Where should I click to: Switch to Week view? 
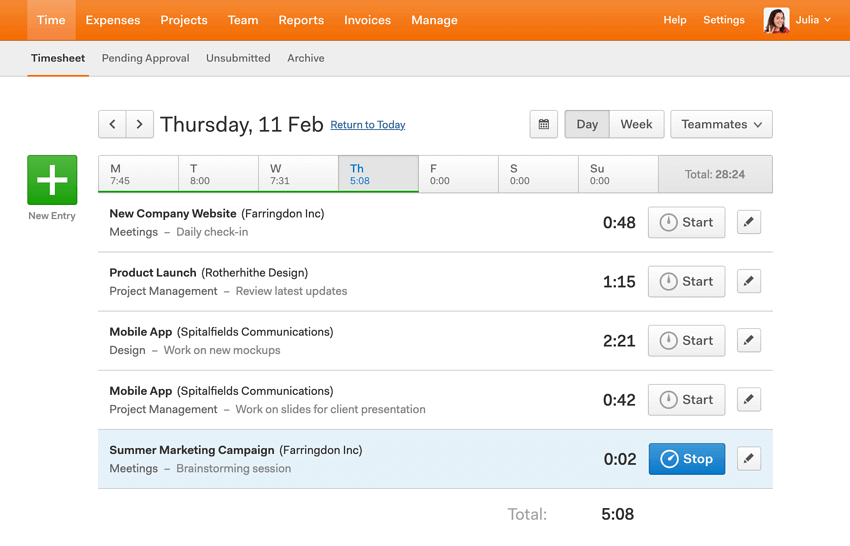click(636, 124)
